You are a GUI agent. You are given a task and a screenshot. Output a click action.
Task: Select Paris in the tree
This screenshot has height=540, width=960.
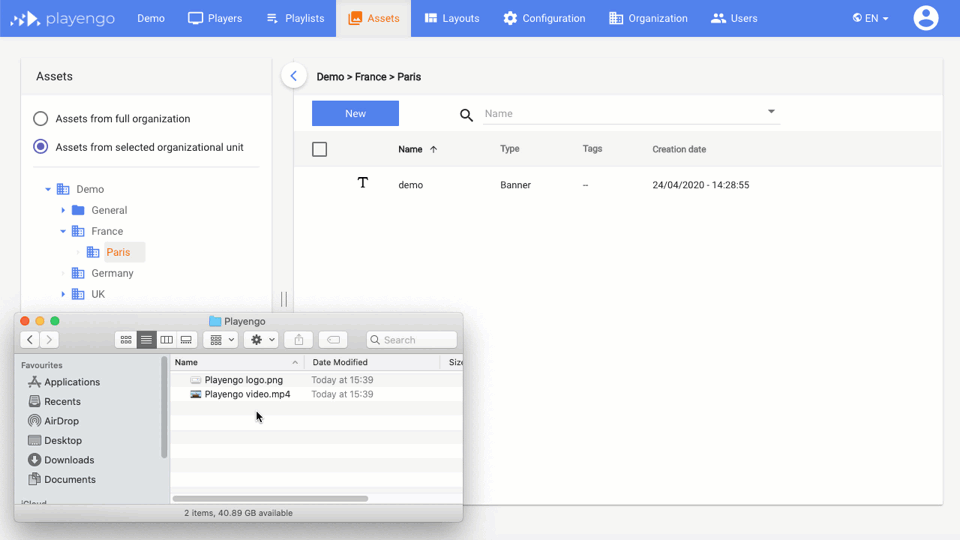[x=118, y=252]
